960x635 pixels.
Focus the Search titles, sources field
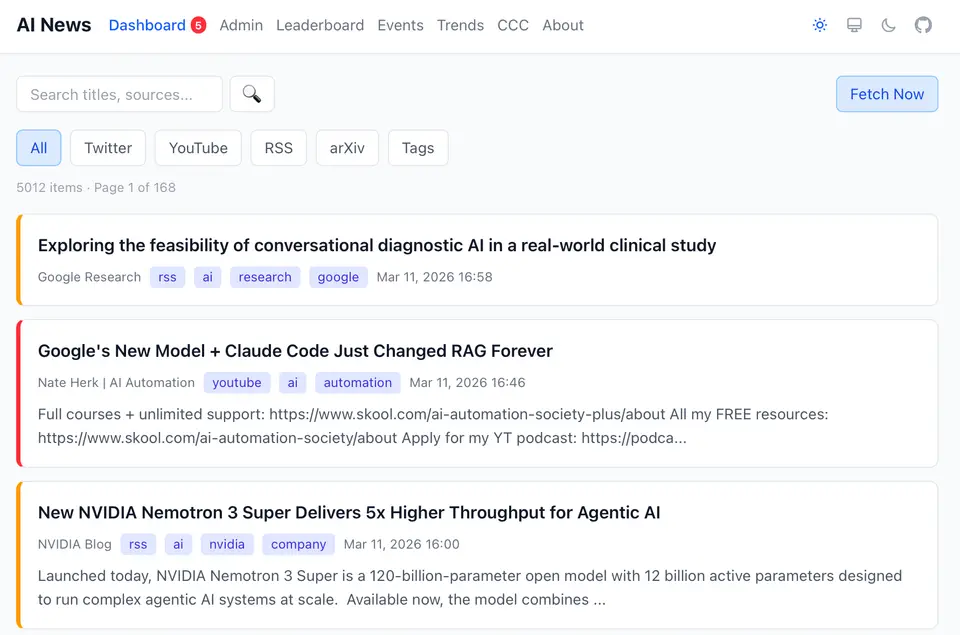(119, 94)
